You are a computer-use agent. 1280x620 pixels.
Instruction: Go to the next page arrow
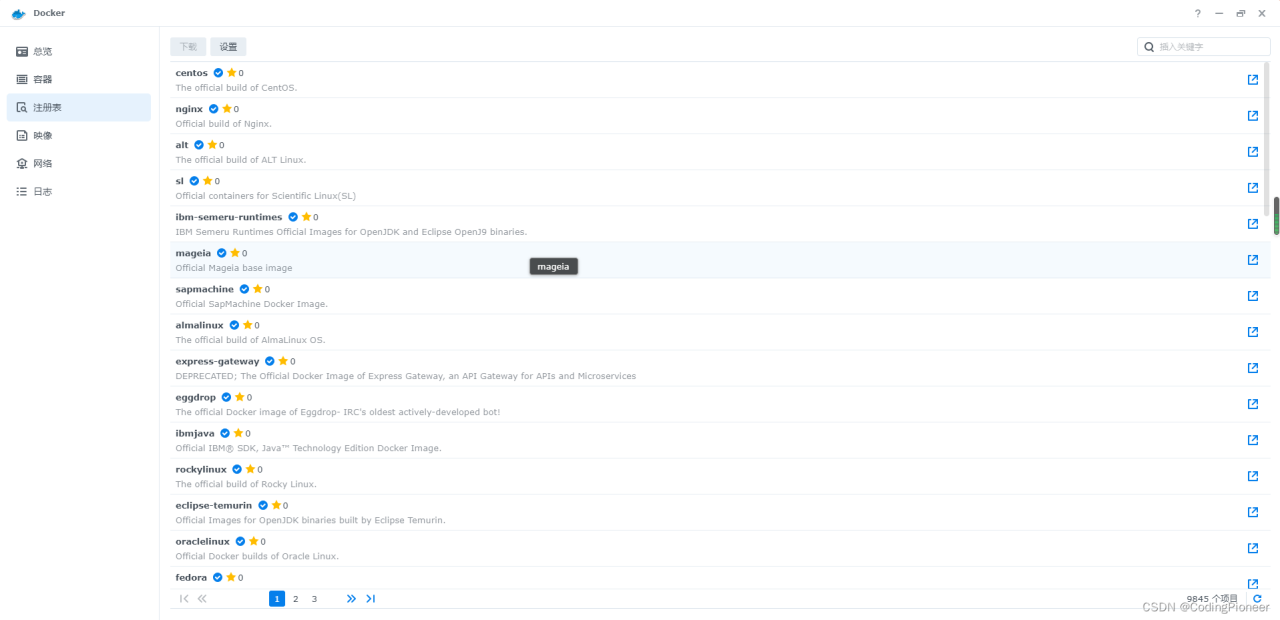351,599
